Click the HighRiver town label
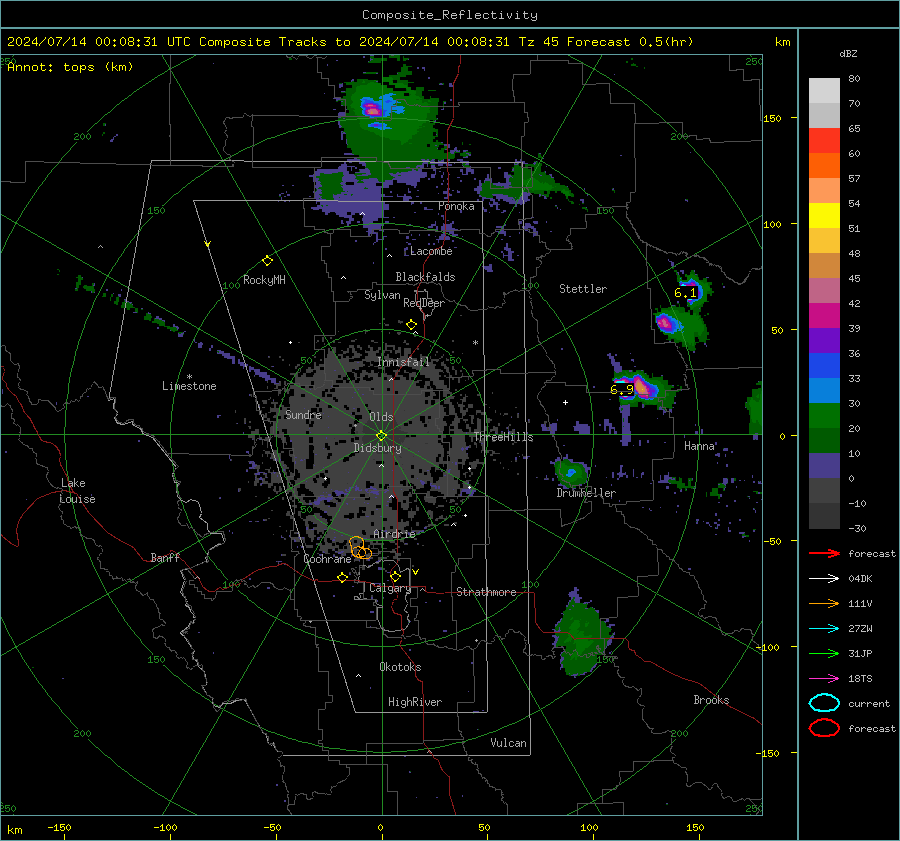This screenshot has width=900, height=841. tap(415, 702)
